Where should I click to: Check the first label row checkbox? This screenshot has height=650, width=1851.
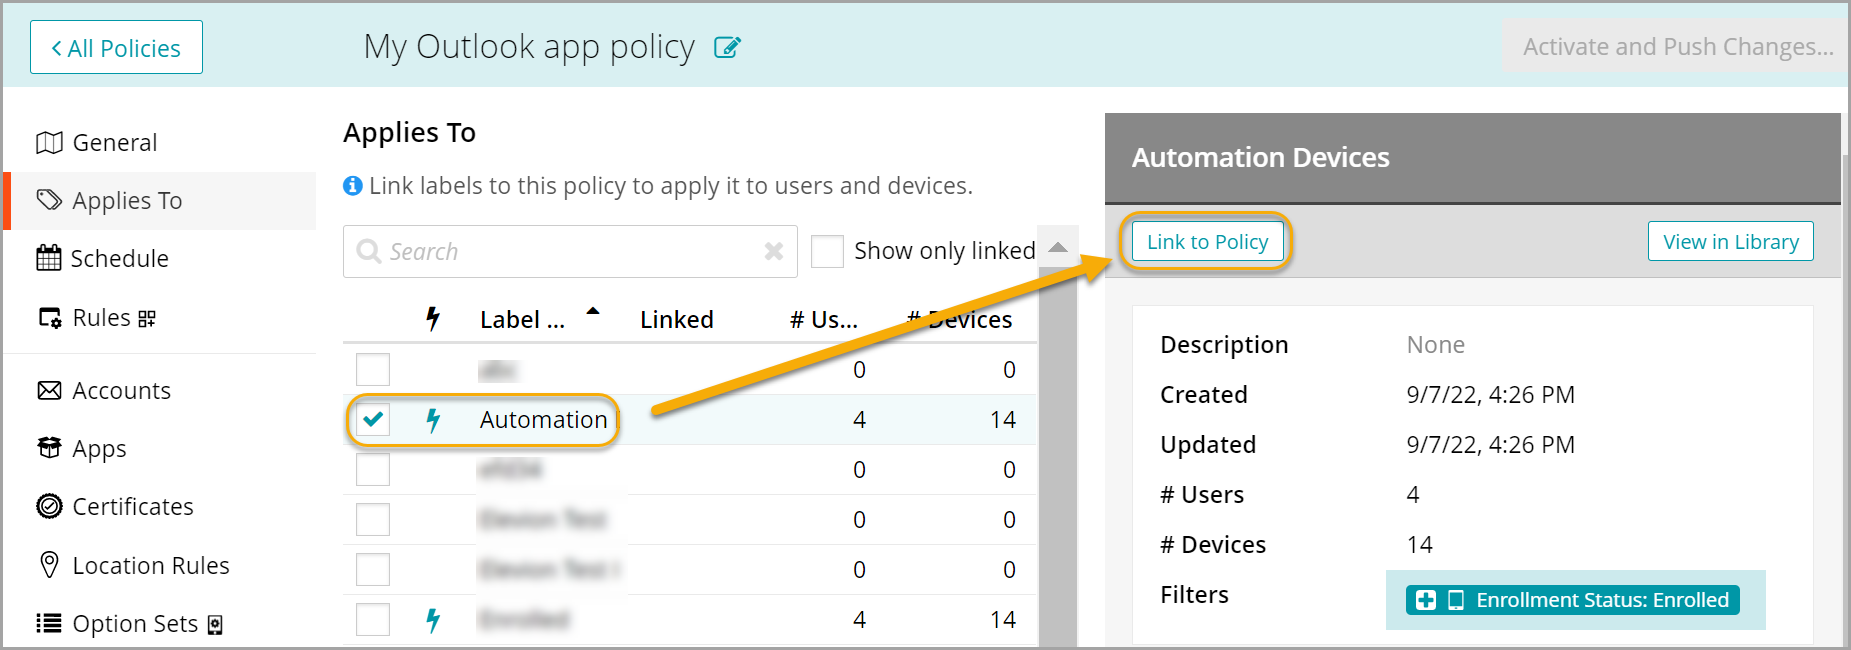373,370
